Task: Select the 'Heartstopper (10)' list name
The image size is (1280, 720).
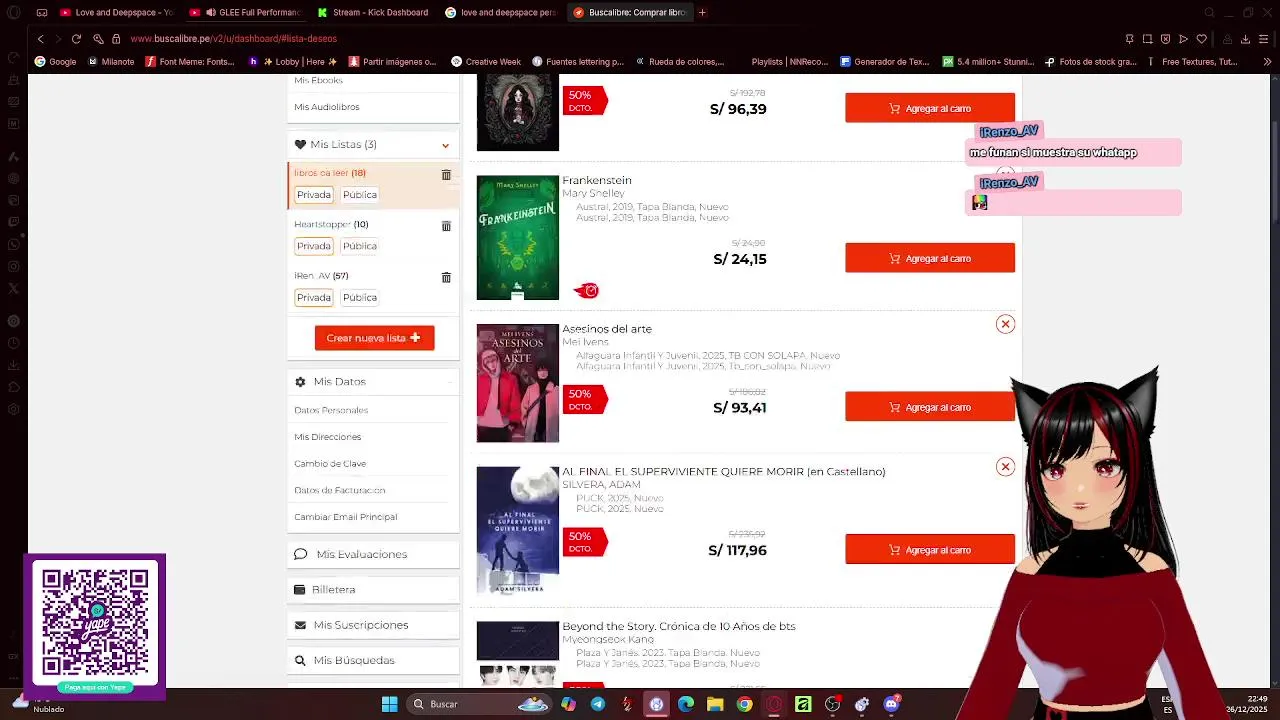Action: click(x=331, y=224)
